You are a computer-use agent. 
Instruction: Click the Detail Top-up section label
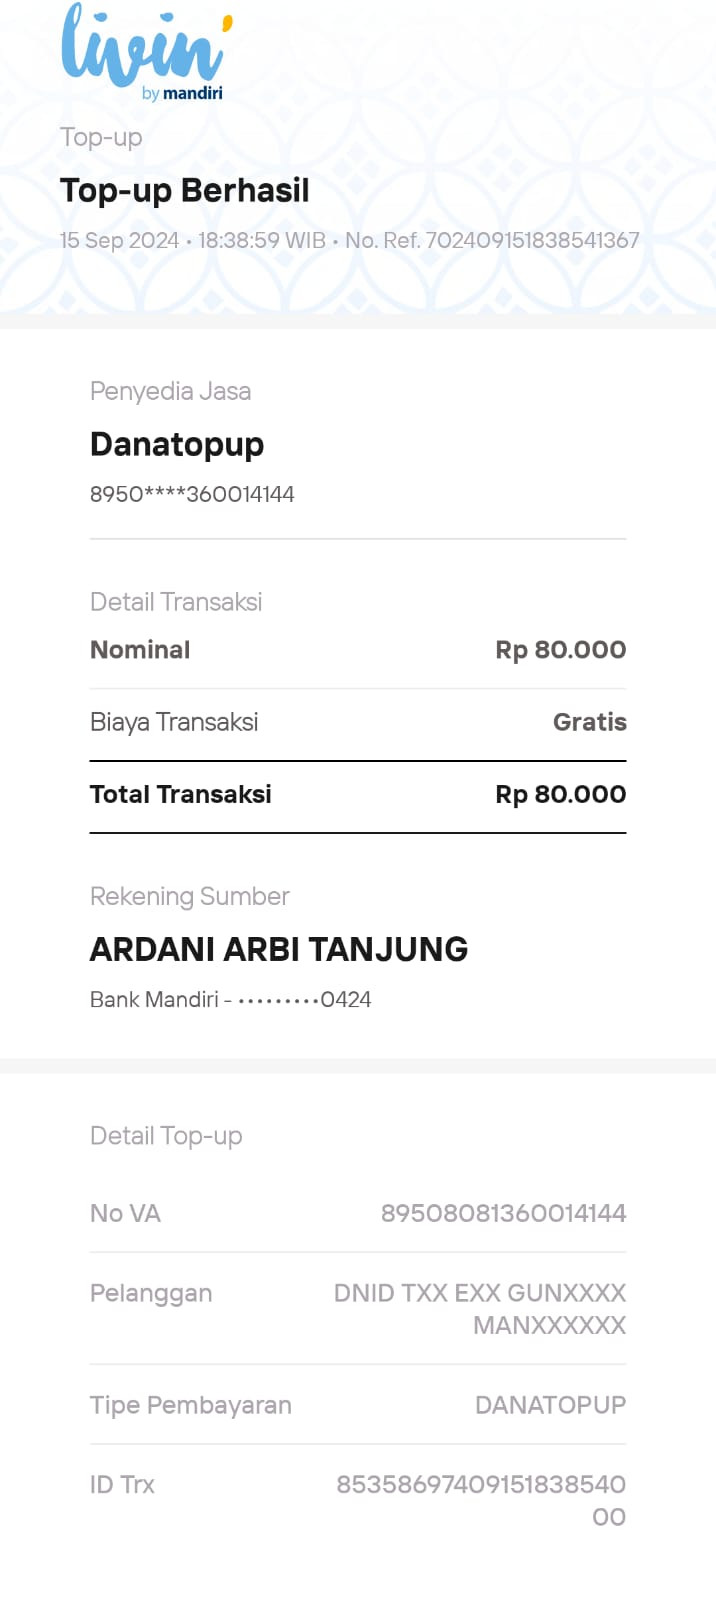pyautogui.click(x=166, y=1136)
